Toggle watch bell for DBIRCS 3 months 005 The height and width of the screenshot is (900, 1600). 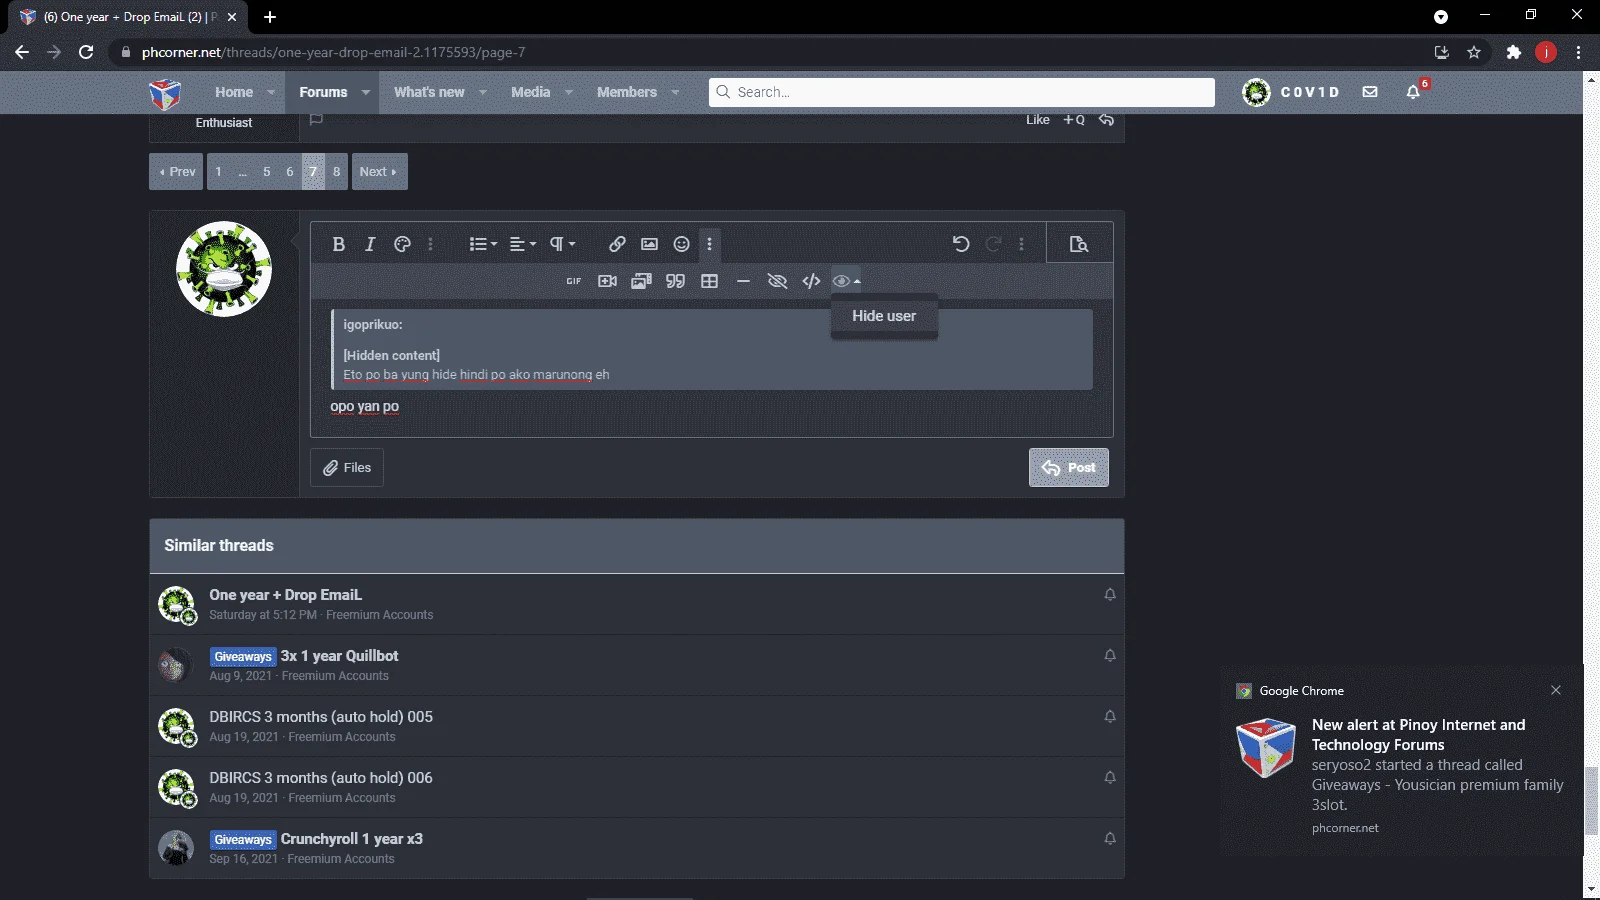pyautogui.click(x=1110, y=716)
